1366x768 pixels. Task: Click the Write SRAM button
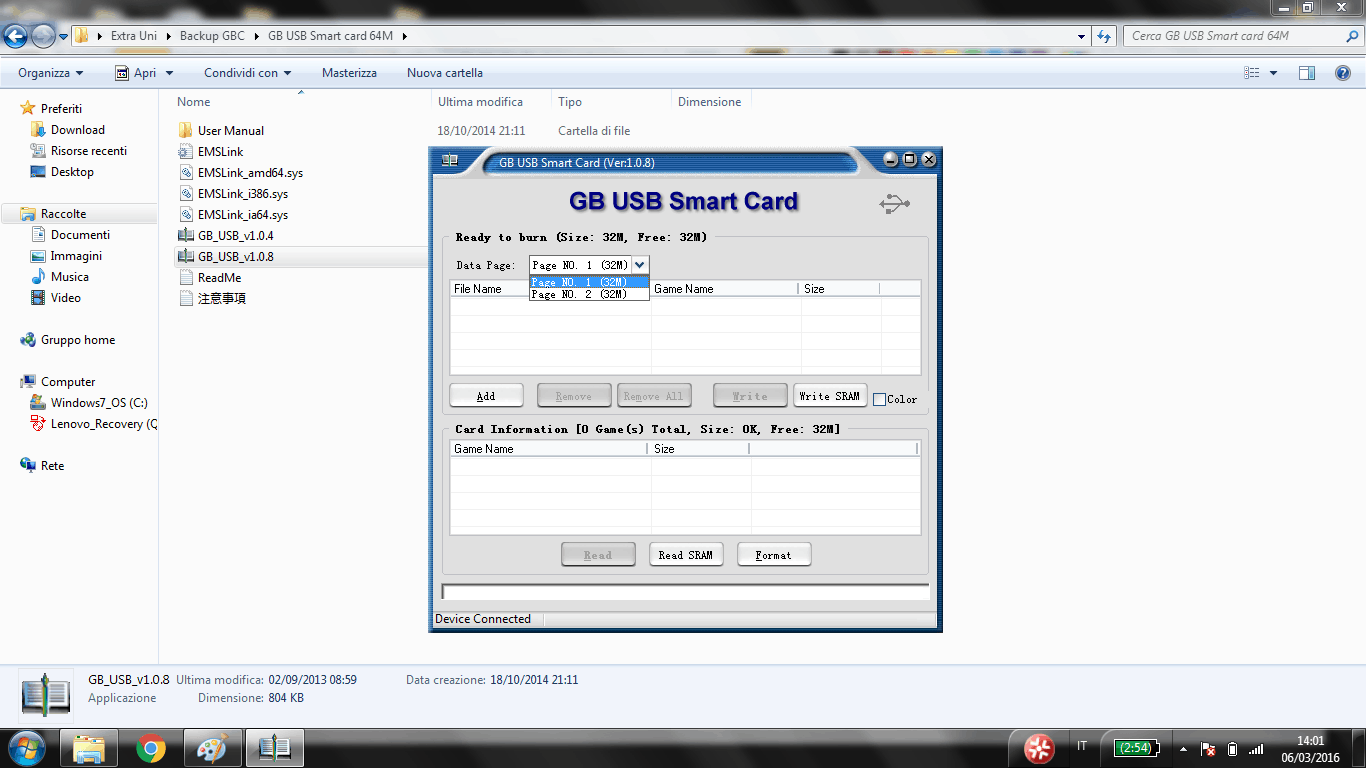coord(829,396)
